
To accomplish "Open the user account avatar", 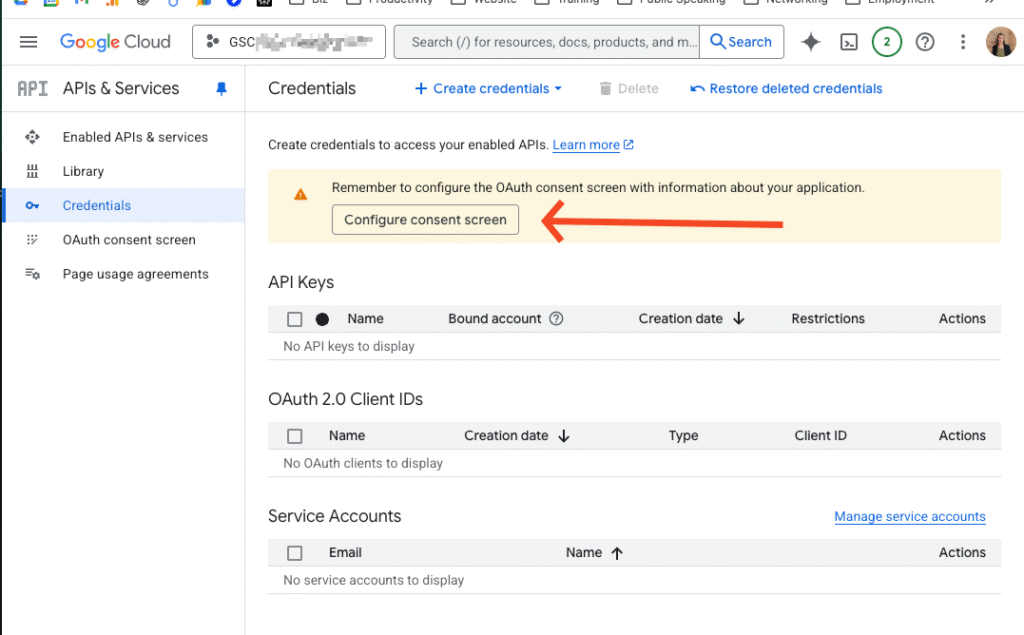I will tap(1000, 42).
